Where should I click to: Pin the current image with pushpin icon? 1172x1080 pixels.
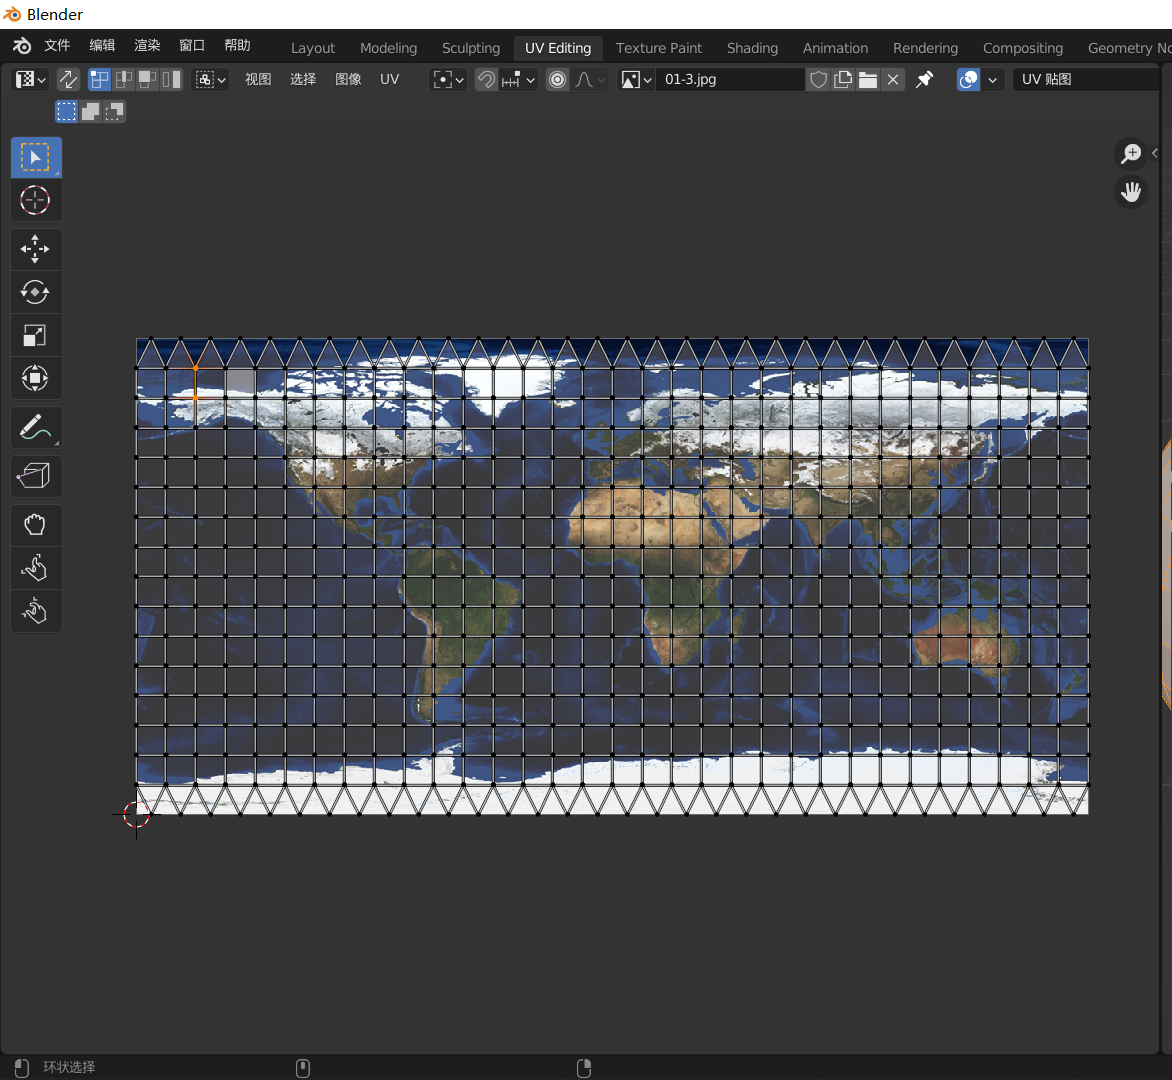(925, 79)
